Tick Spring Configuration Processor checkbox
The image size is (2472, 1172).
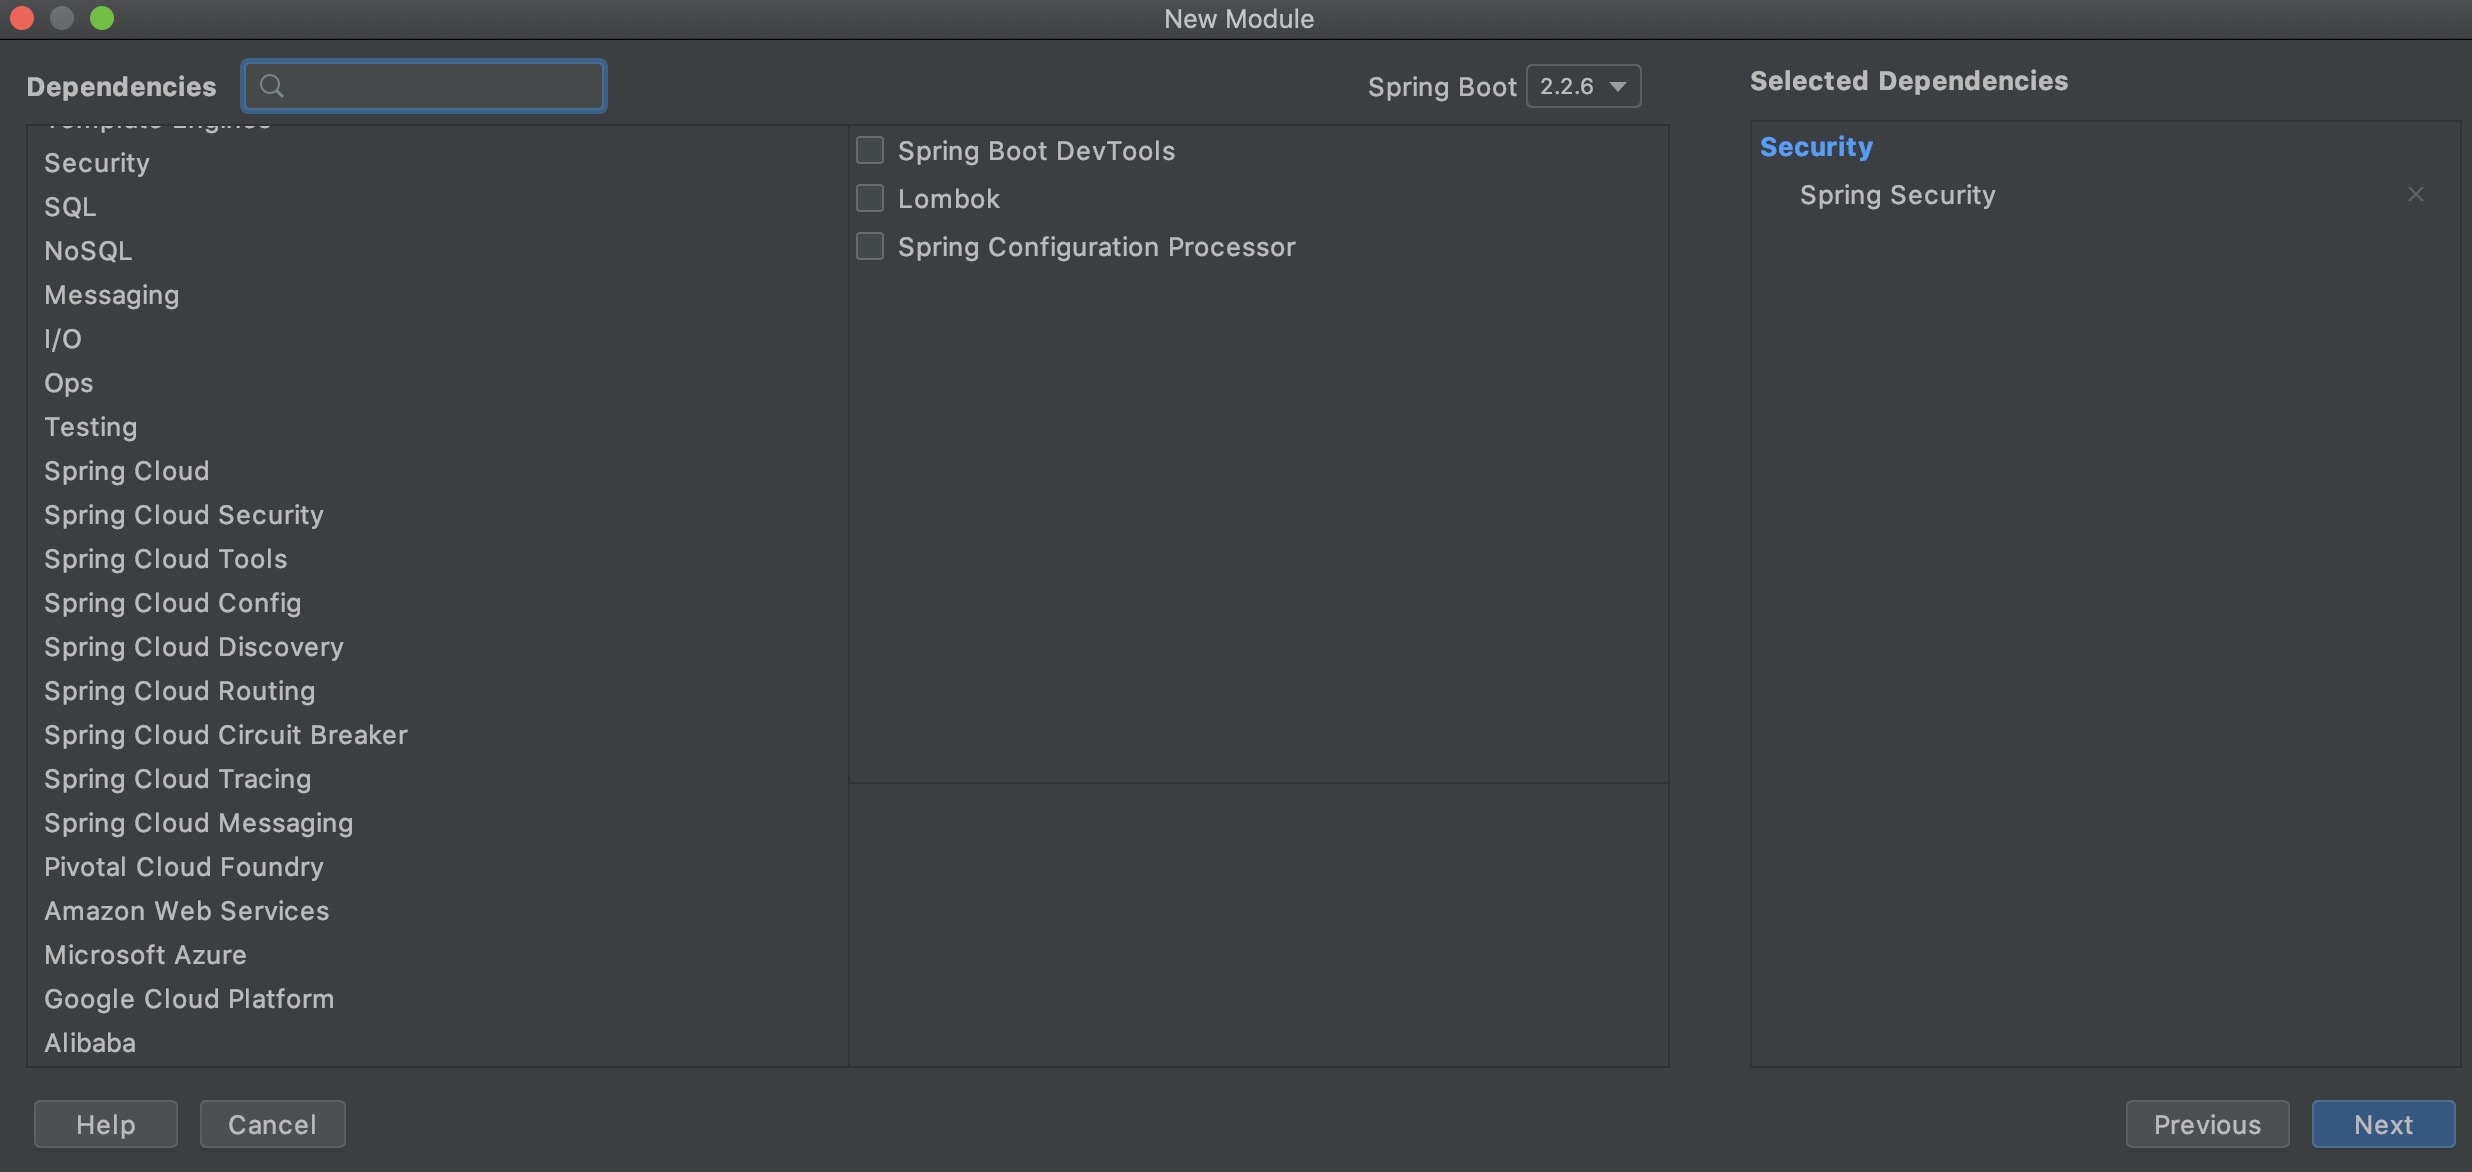coord(870,247)
